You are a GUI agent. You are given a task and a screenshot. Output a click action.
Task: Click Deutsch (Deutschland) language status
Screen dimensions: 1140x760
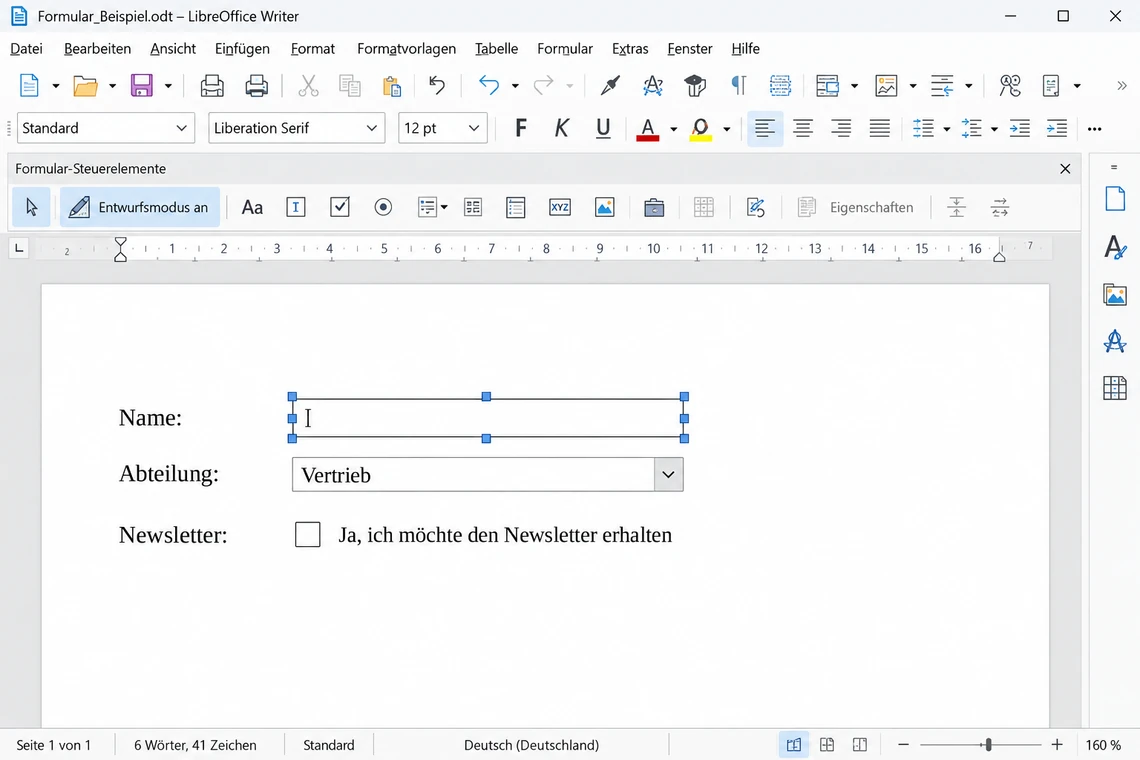pyautogui.click(x=531, y=745)
